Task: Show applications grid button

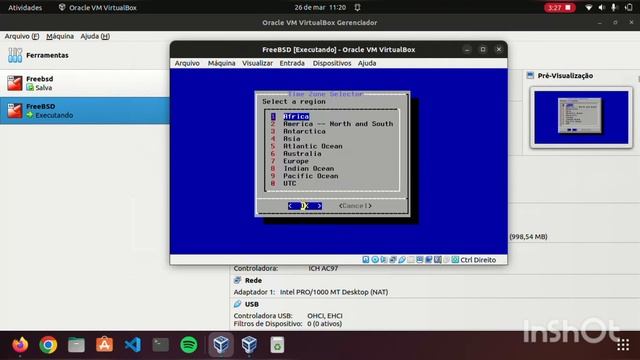Action: point(623,345)
